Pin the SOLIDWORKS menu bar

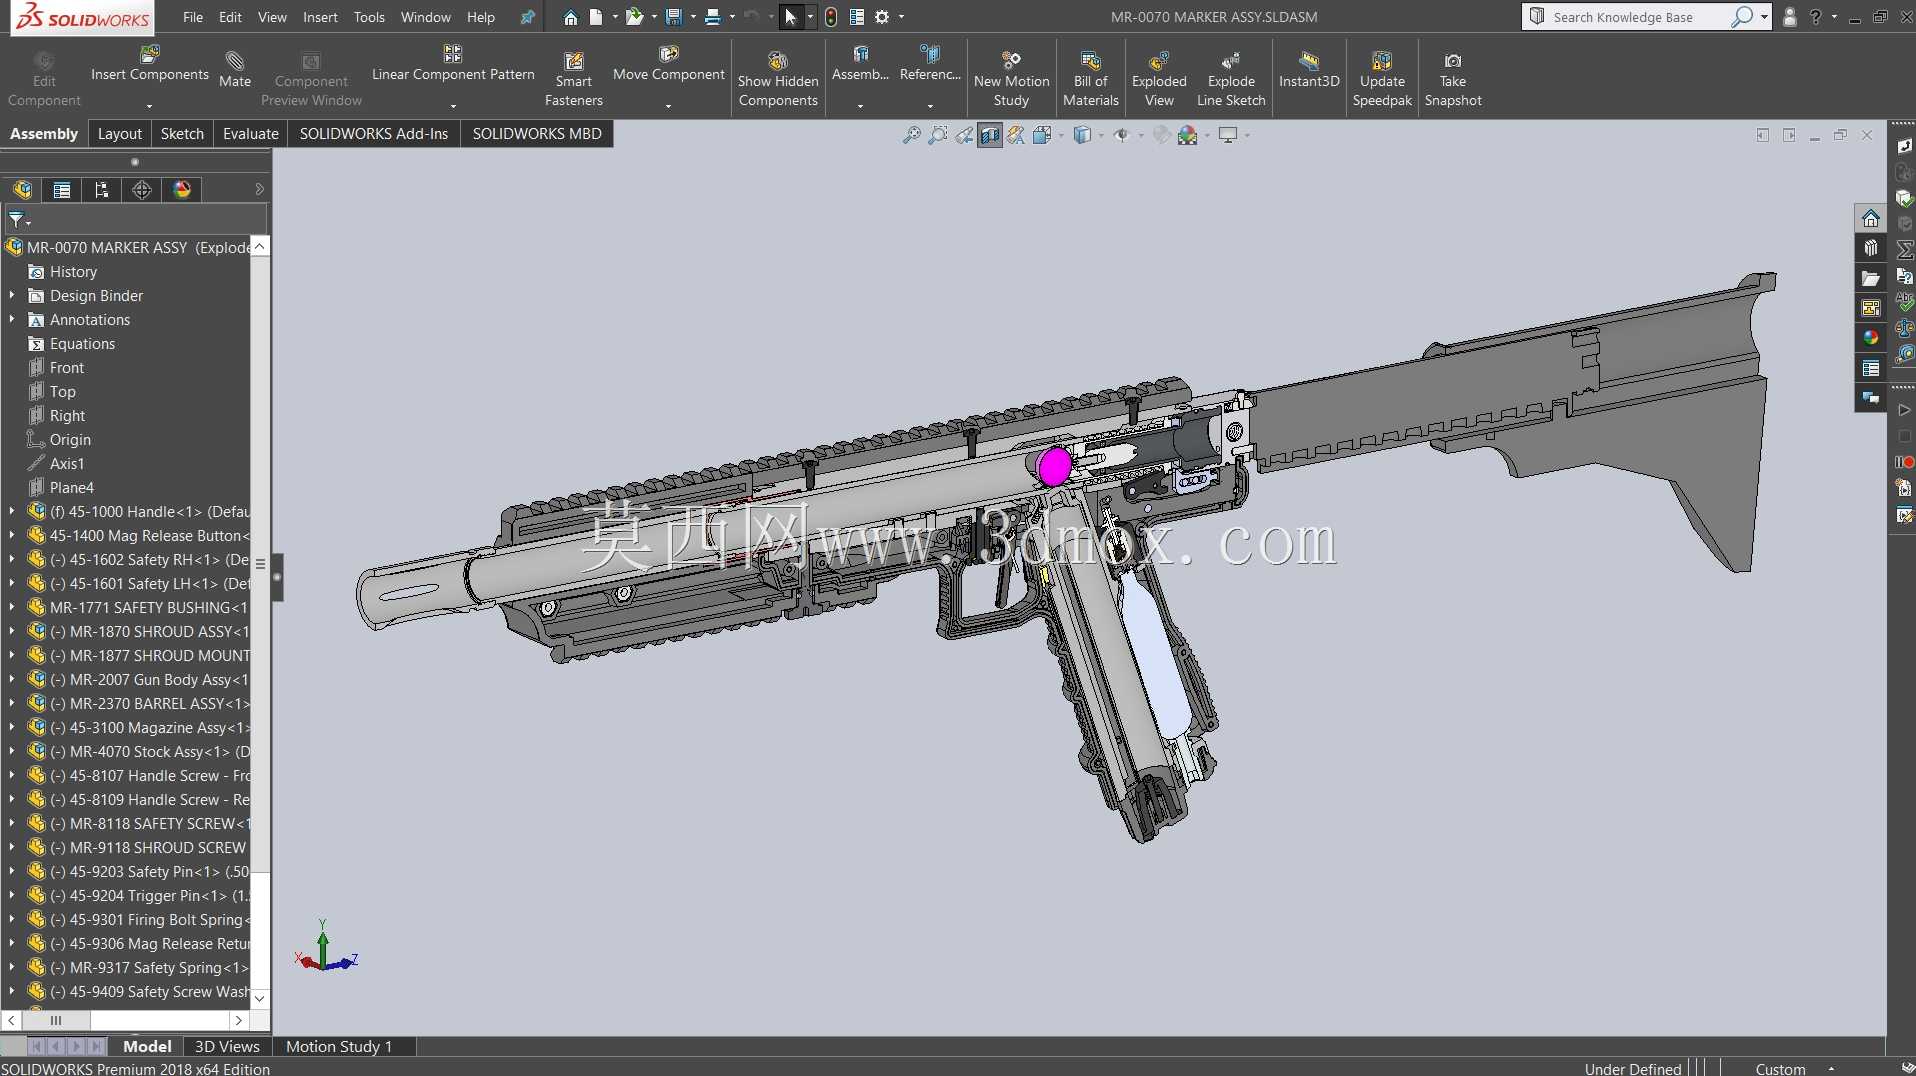[x=527, y=17]
